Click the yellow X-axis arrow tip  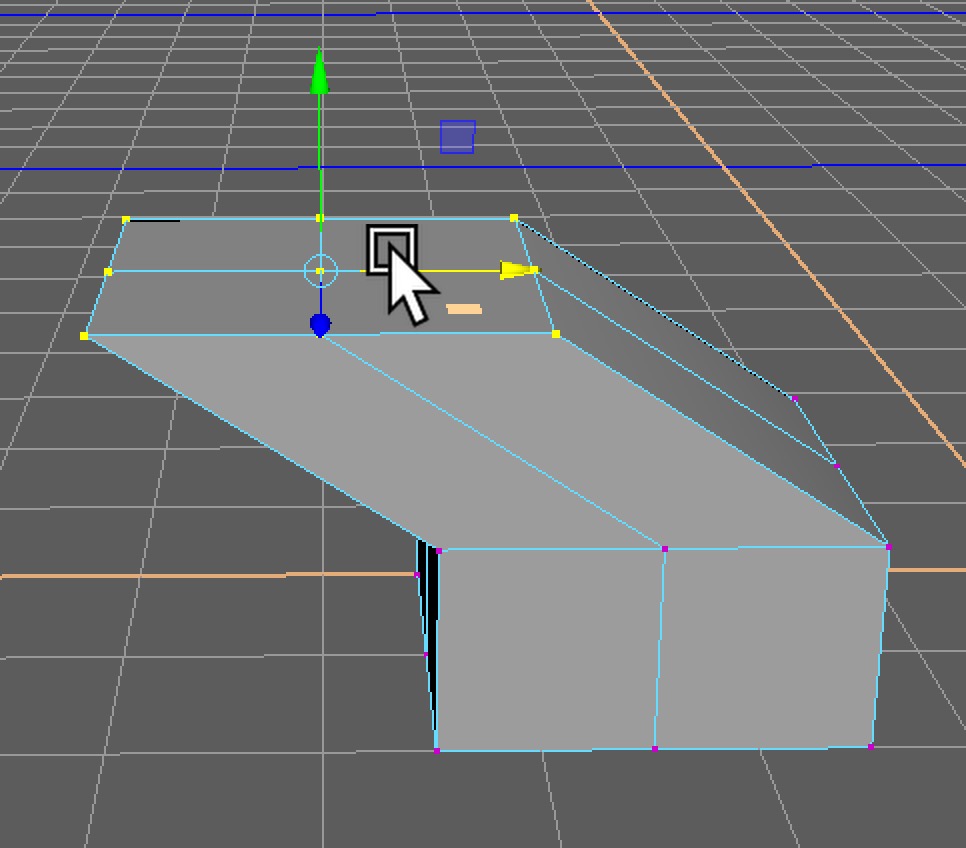(x=519, y=270)
